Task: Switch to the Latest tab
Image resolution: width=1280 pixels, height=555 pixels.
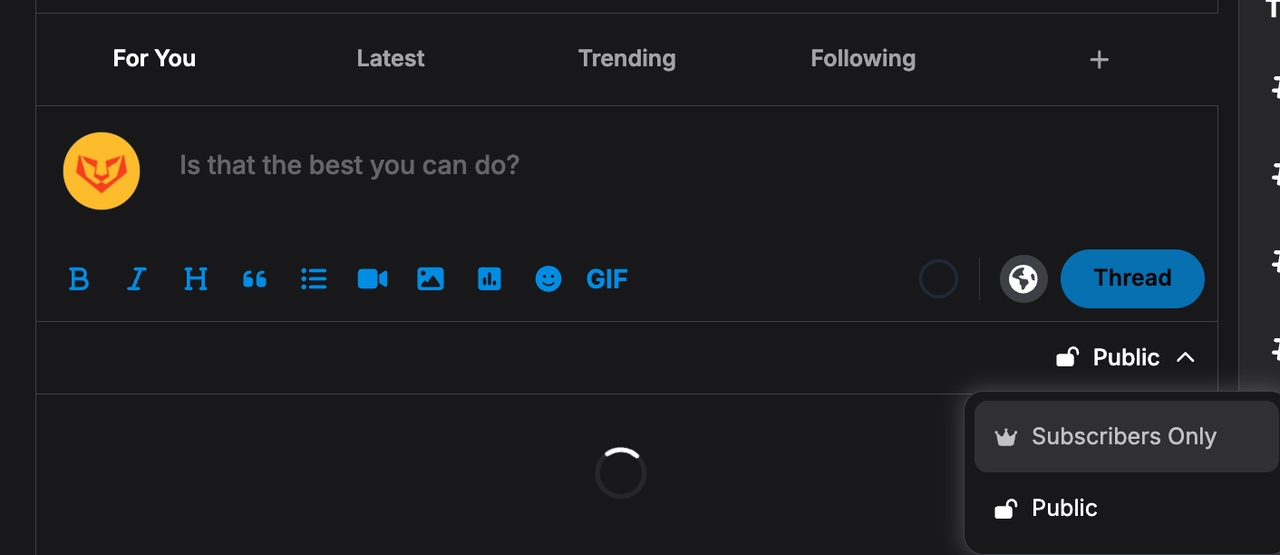Action: [x=390, y=59]
